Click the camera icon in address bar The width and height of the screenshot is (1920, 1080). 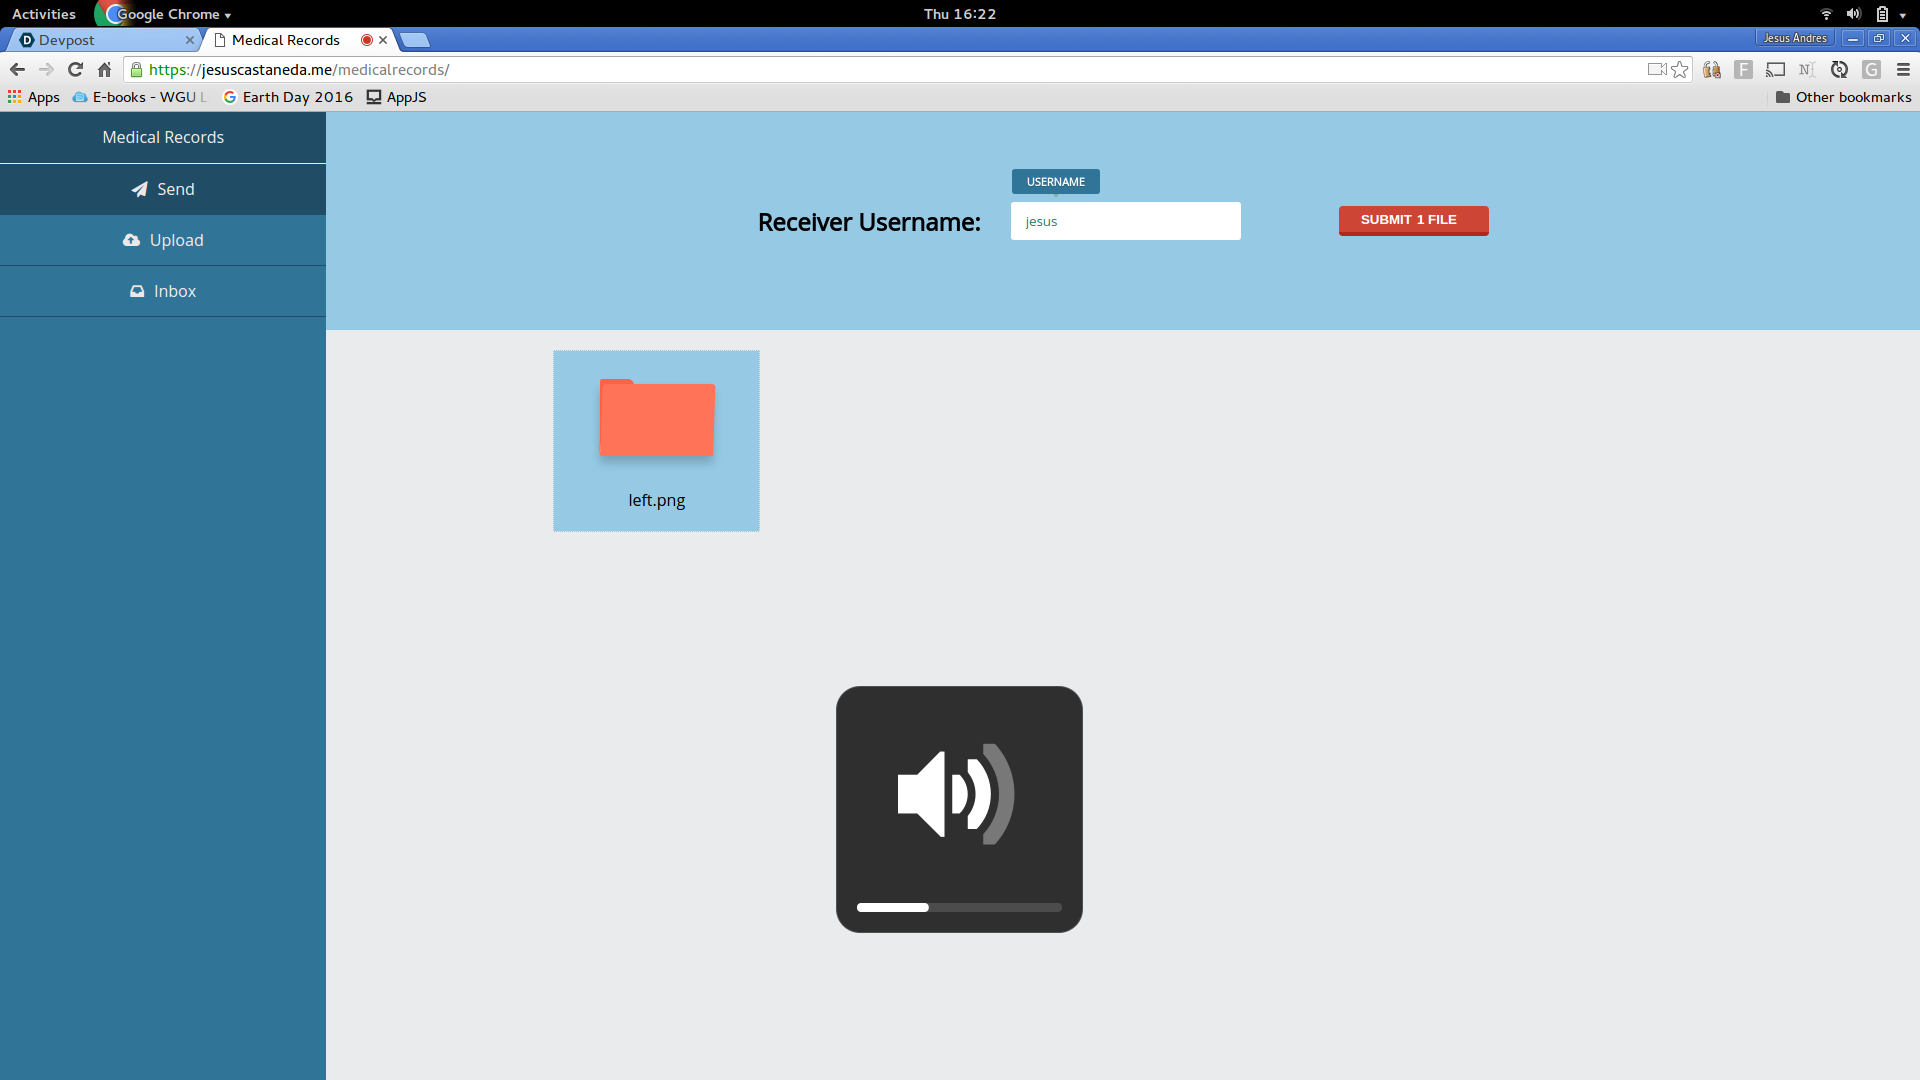coord(1656,70)
